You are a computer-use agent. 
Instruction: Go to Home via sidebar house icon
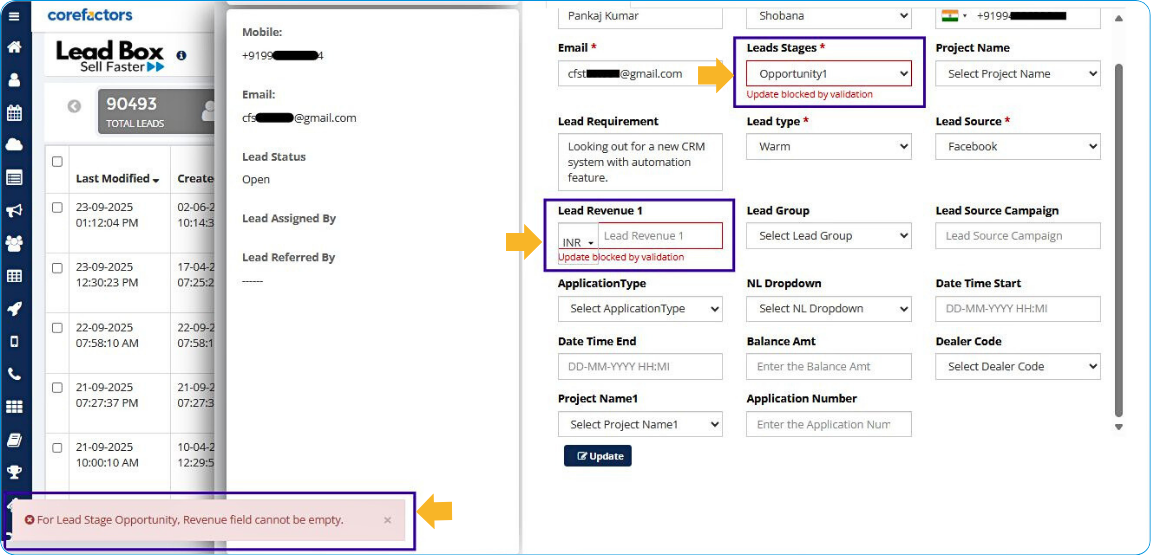tap(14, 48)
